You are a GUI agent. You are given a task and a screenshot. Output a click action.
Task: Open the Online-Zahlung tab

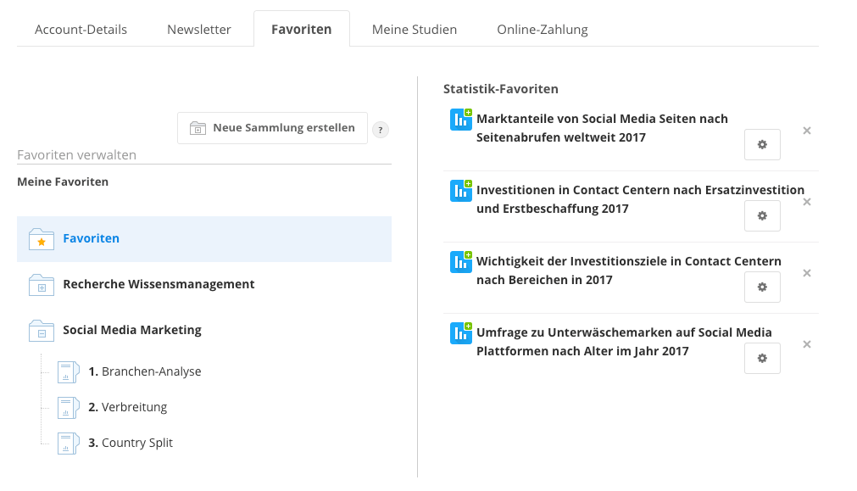542,30
